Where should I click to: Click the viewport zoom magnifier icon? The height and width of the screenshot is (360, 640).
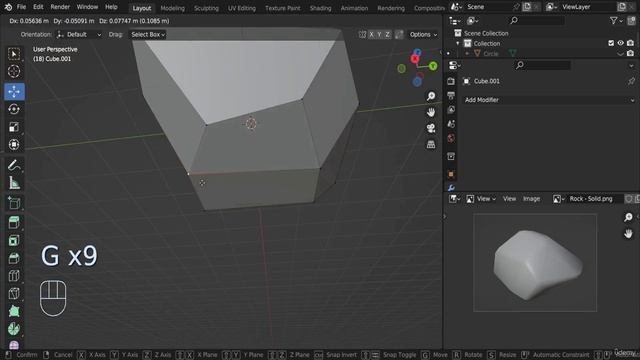pos(431,96)
